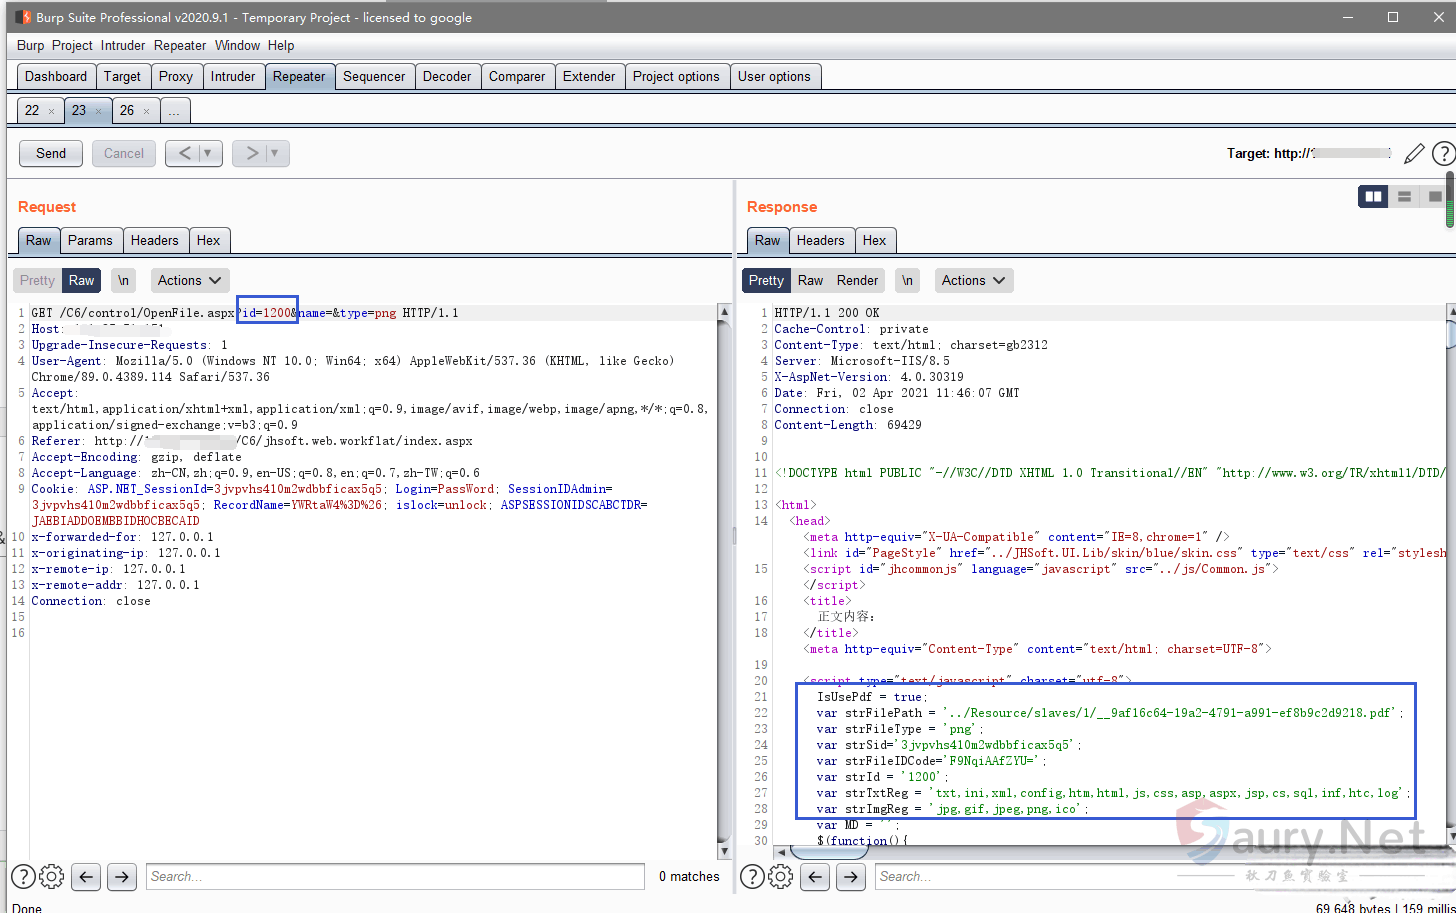Select side-by-side layout view icon

point(1373,197)
